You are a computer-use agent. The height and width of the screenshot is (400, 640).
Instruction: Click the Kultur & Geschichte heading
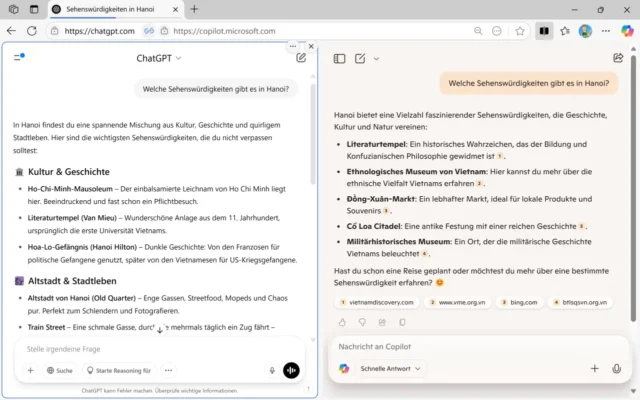click(69, 172)
